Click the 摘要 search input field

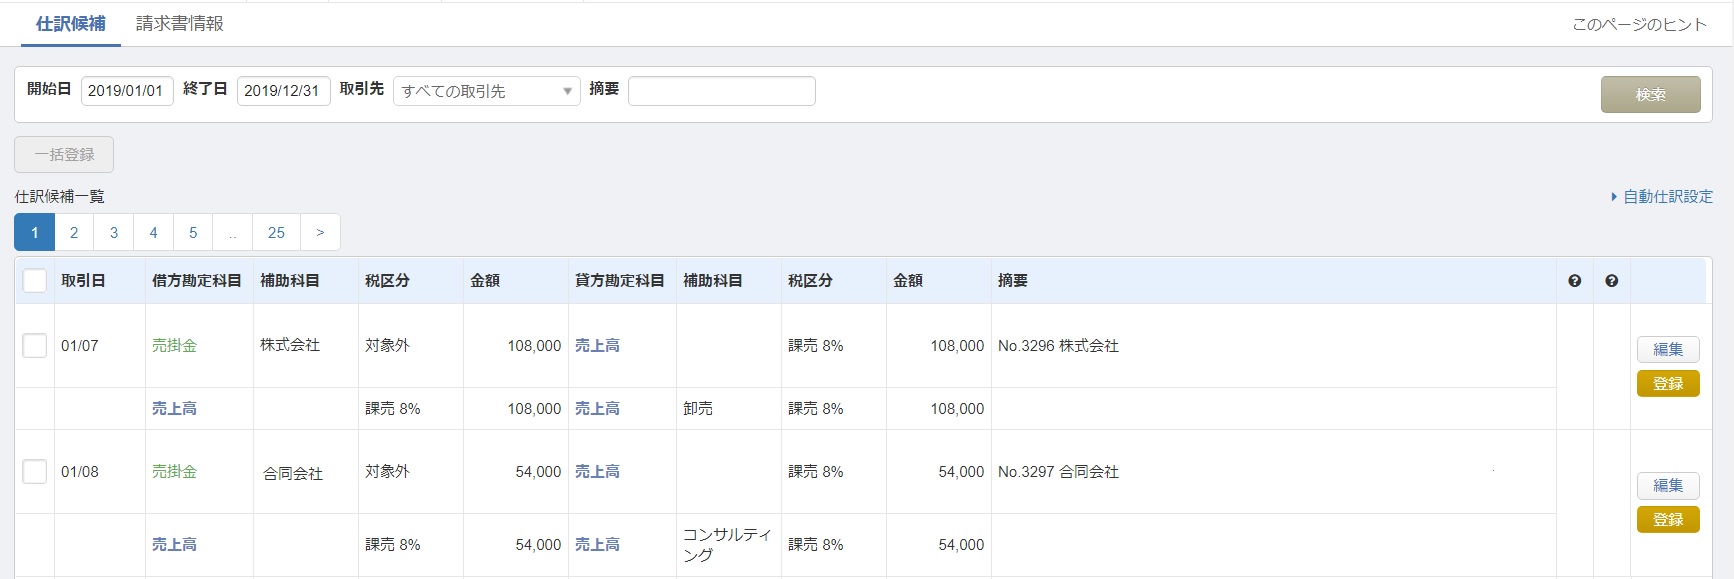pyautogui.click(x=721, y=91)
